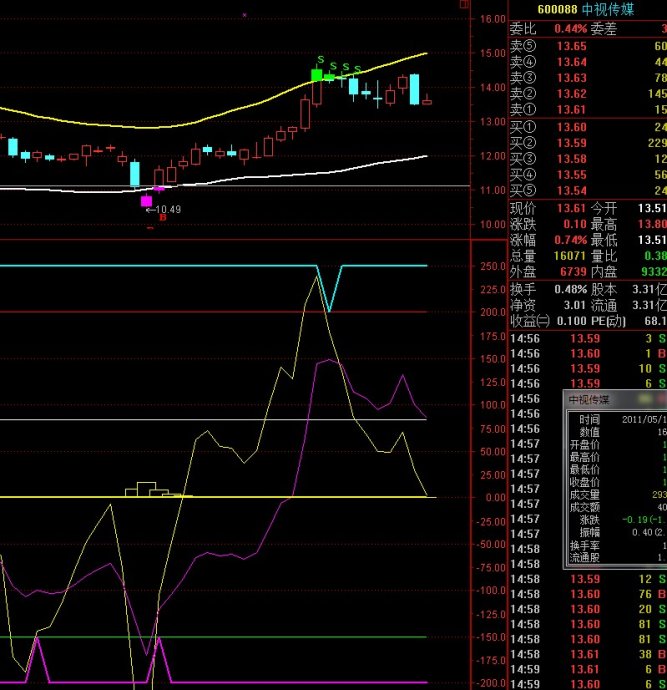This screenshot has height=690, width=667.
Task: Click the -150.0 label on the indicator axis
Action: [491, 637]
